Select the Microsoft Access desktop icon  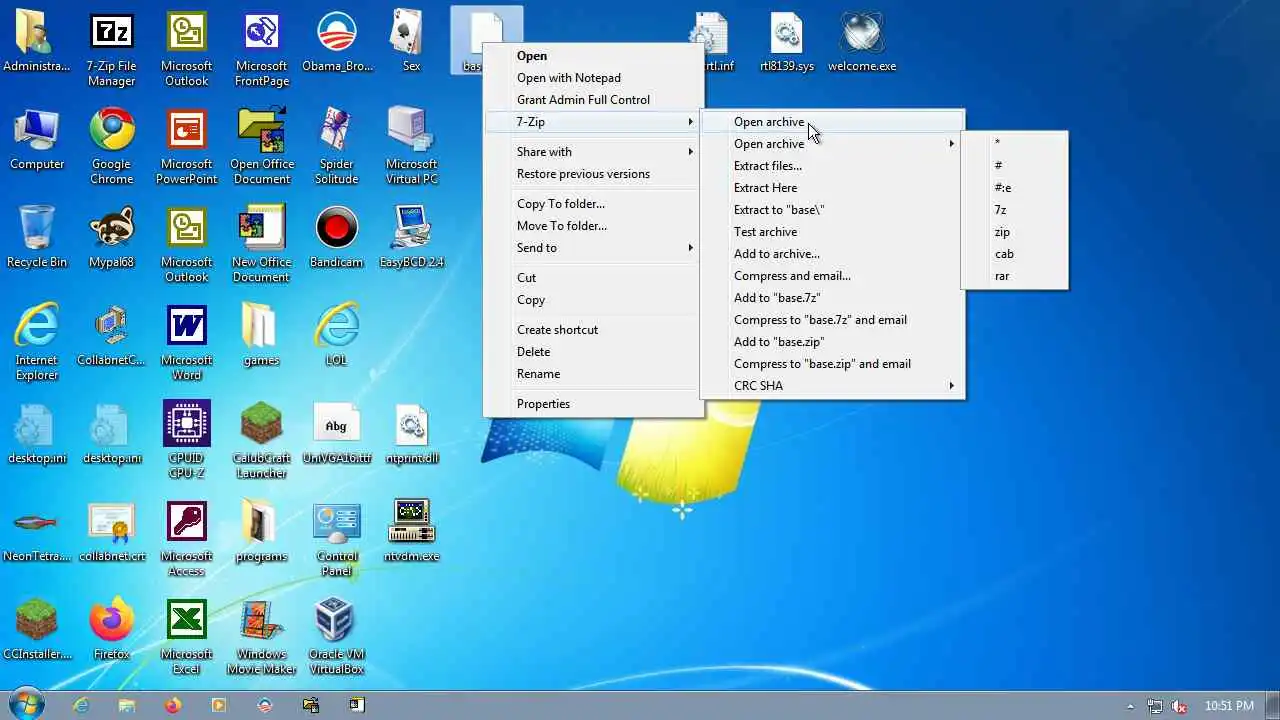[x=186, y=540]
